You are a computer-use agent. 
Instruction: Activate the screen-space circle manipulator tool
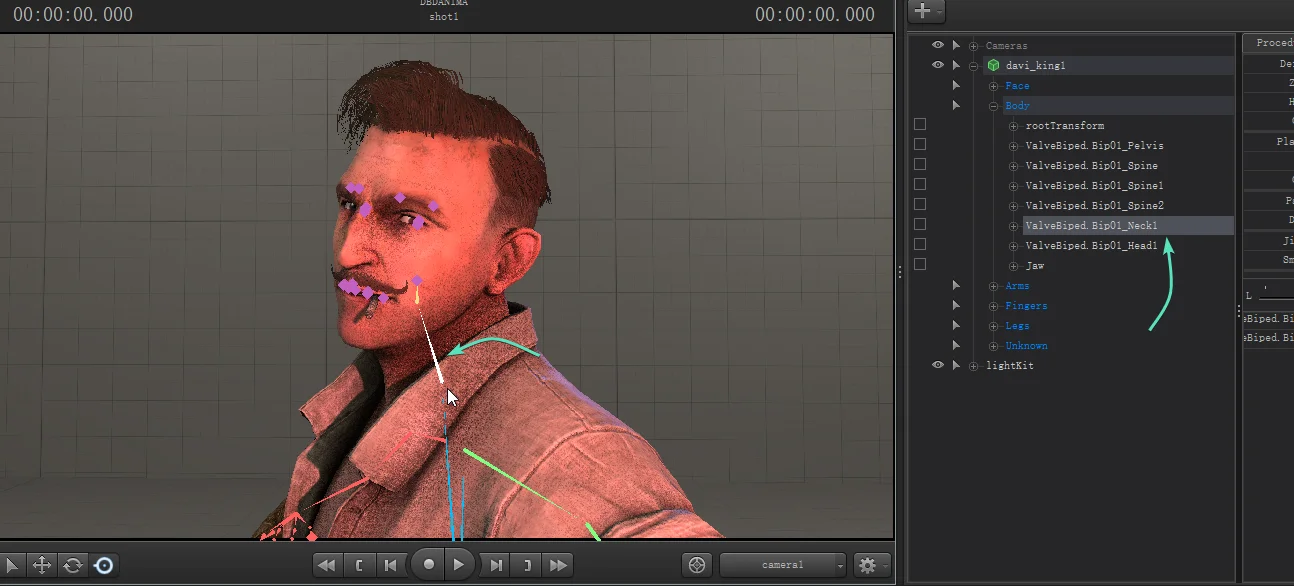point(104,565)
